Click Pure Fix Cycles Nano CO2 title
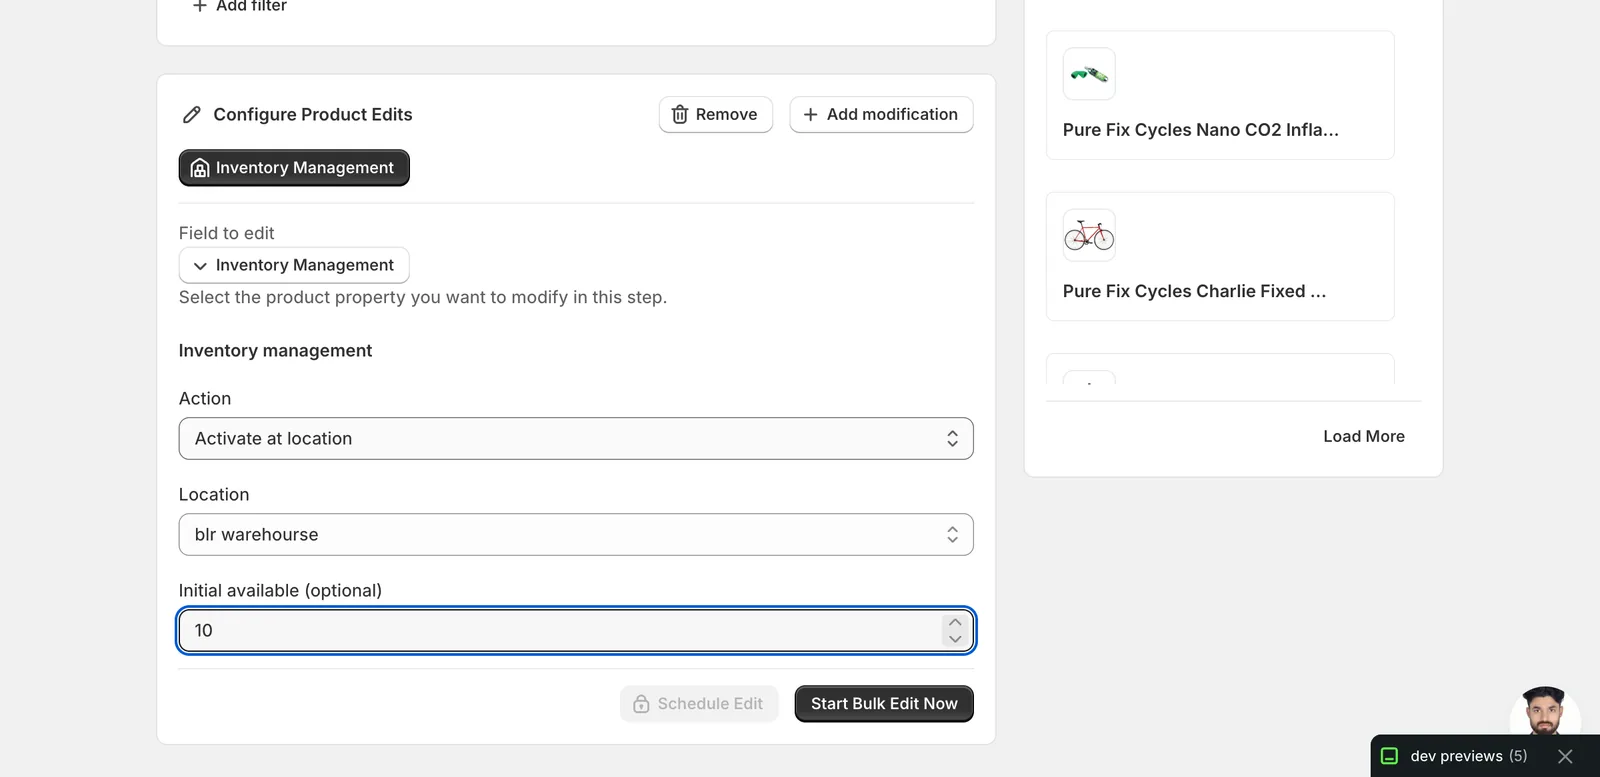This screenshot has width=1600, height=777. click(1200, 130)
